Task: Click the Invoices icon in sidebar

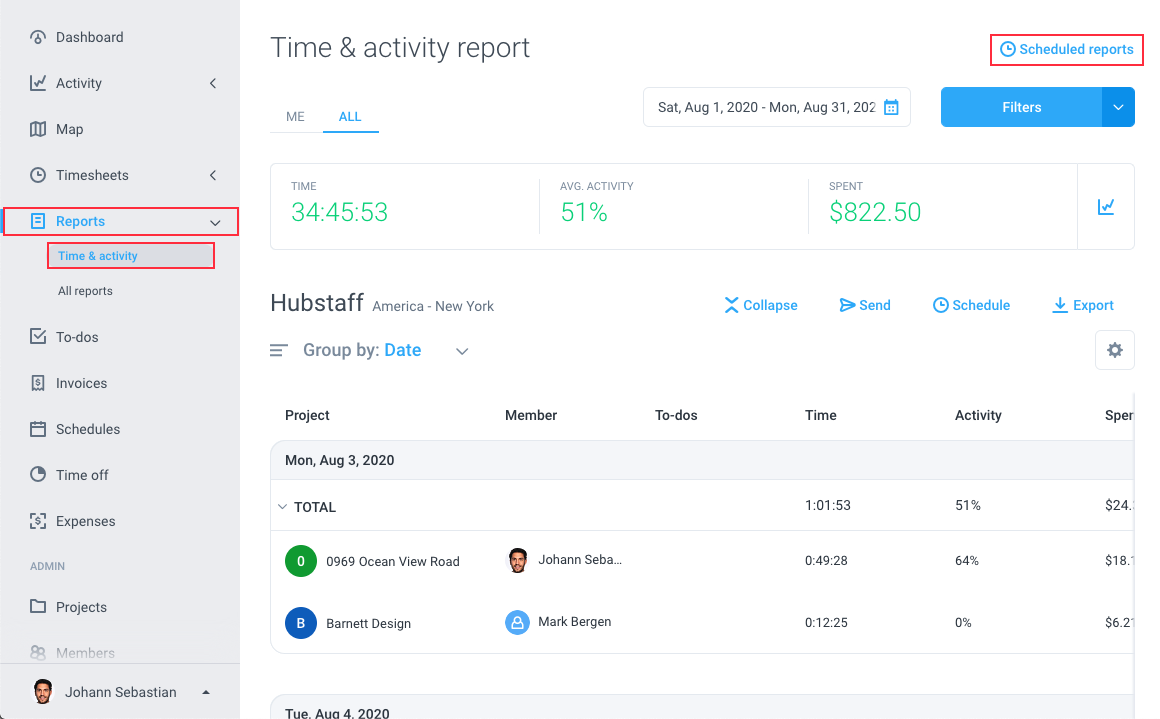Action: tap(38, 383)
